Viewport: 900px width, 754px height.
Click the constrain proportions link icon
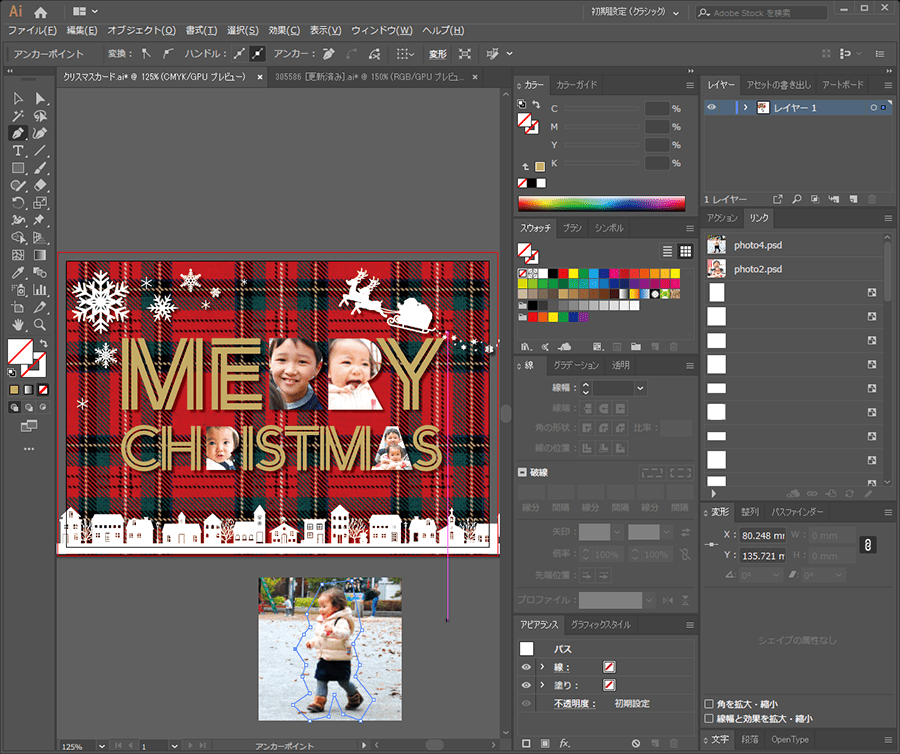pyautogui.click(x=868, y=545)
